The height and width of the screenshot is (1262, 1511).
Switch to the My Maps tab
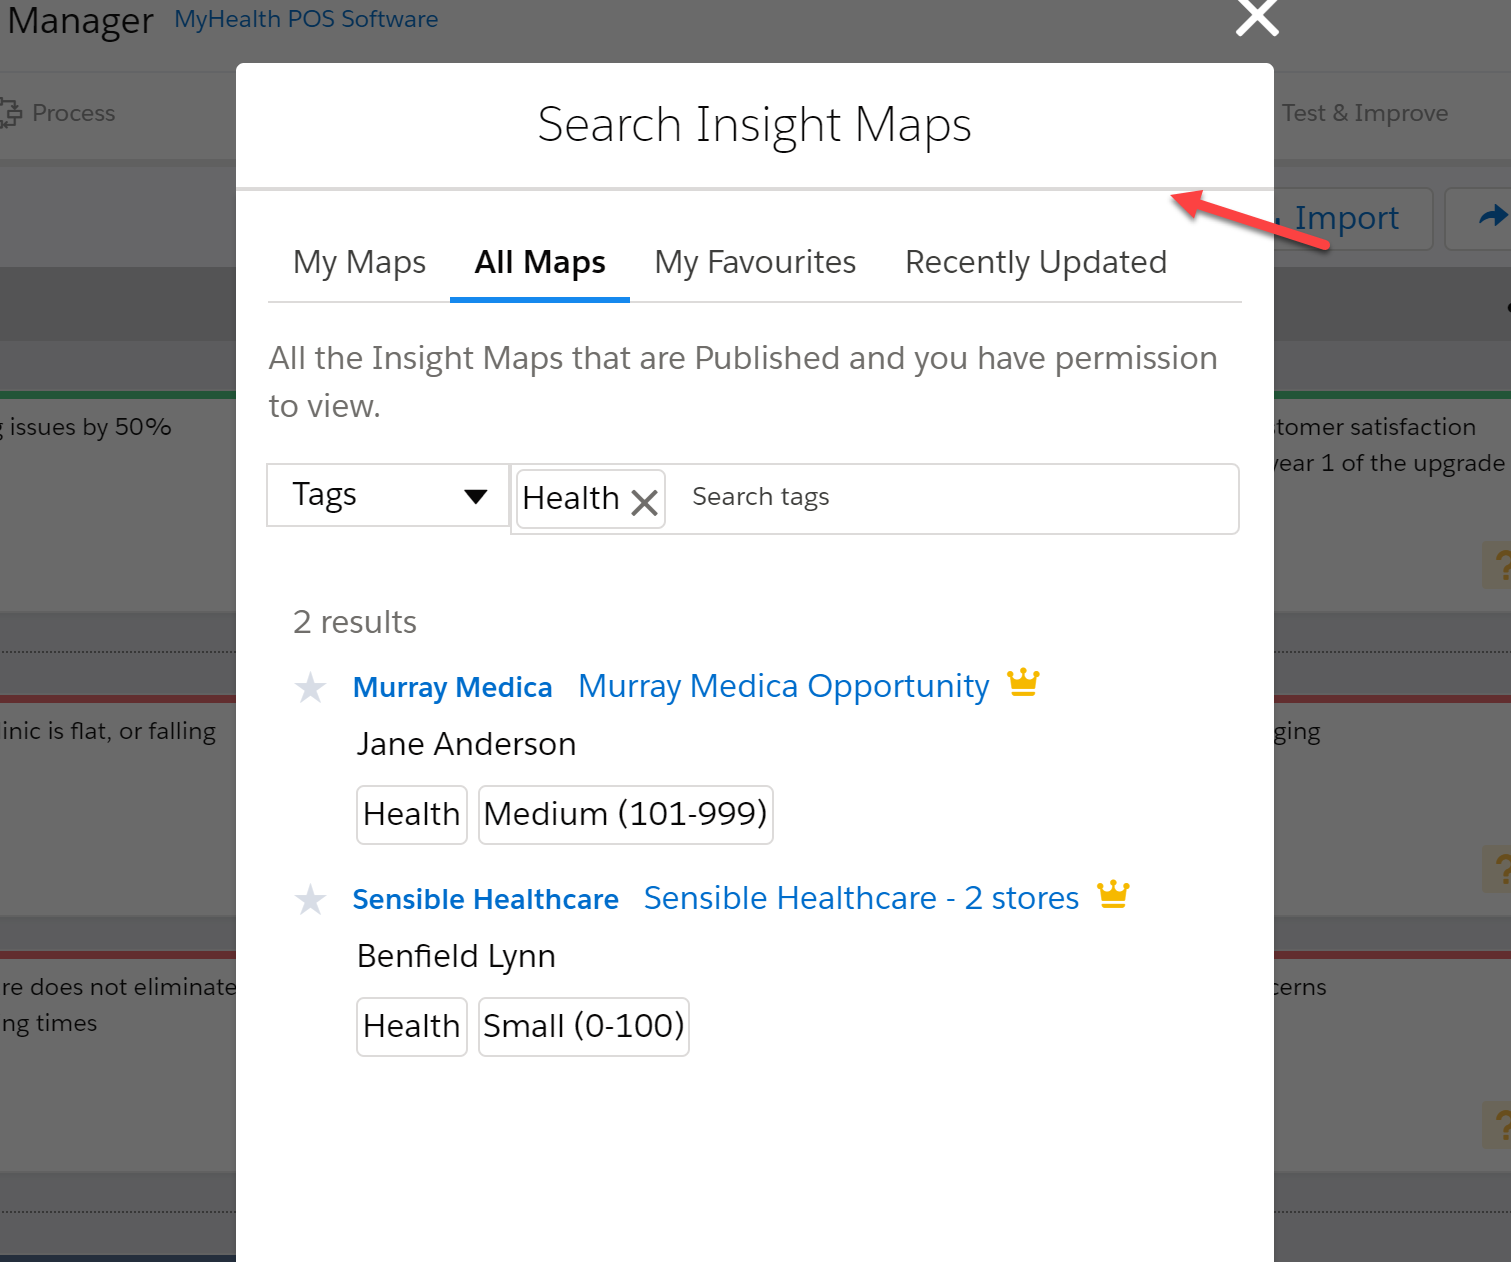pyautogui.click(x=359, y=262)
